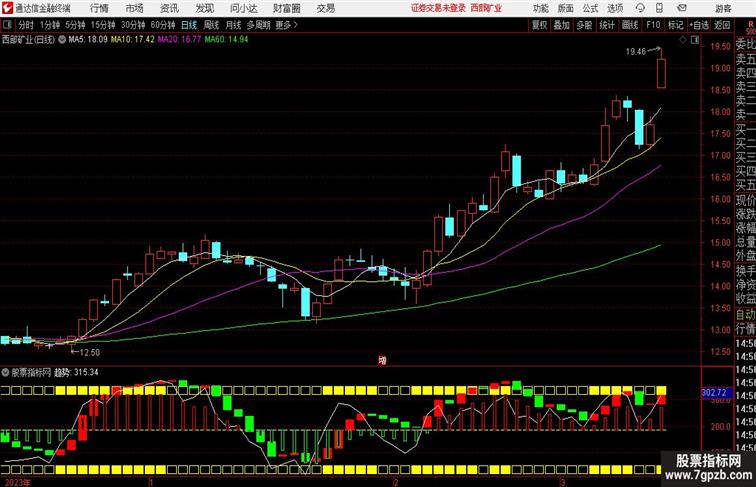Image resolution: width=756 pixels, height=487 pixels.
Task: Click the 多股 multi-stock button
Action: click(584, 25)
